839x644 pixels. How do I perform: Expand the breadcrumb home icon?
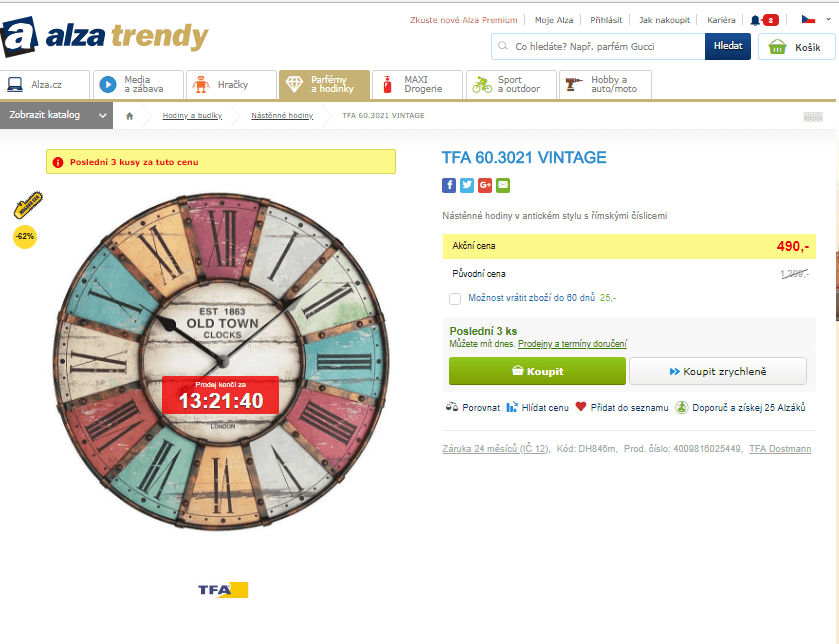129,115
